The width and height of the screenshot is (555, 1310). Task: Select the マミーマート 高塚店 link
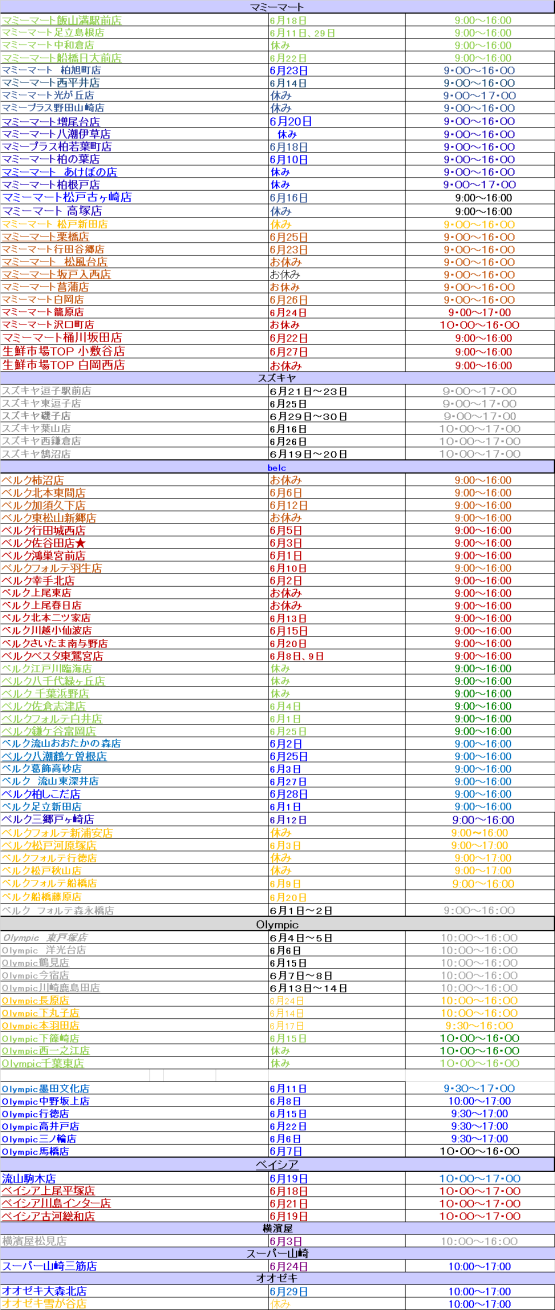[x=50, y=212]
